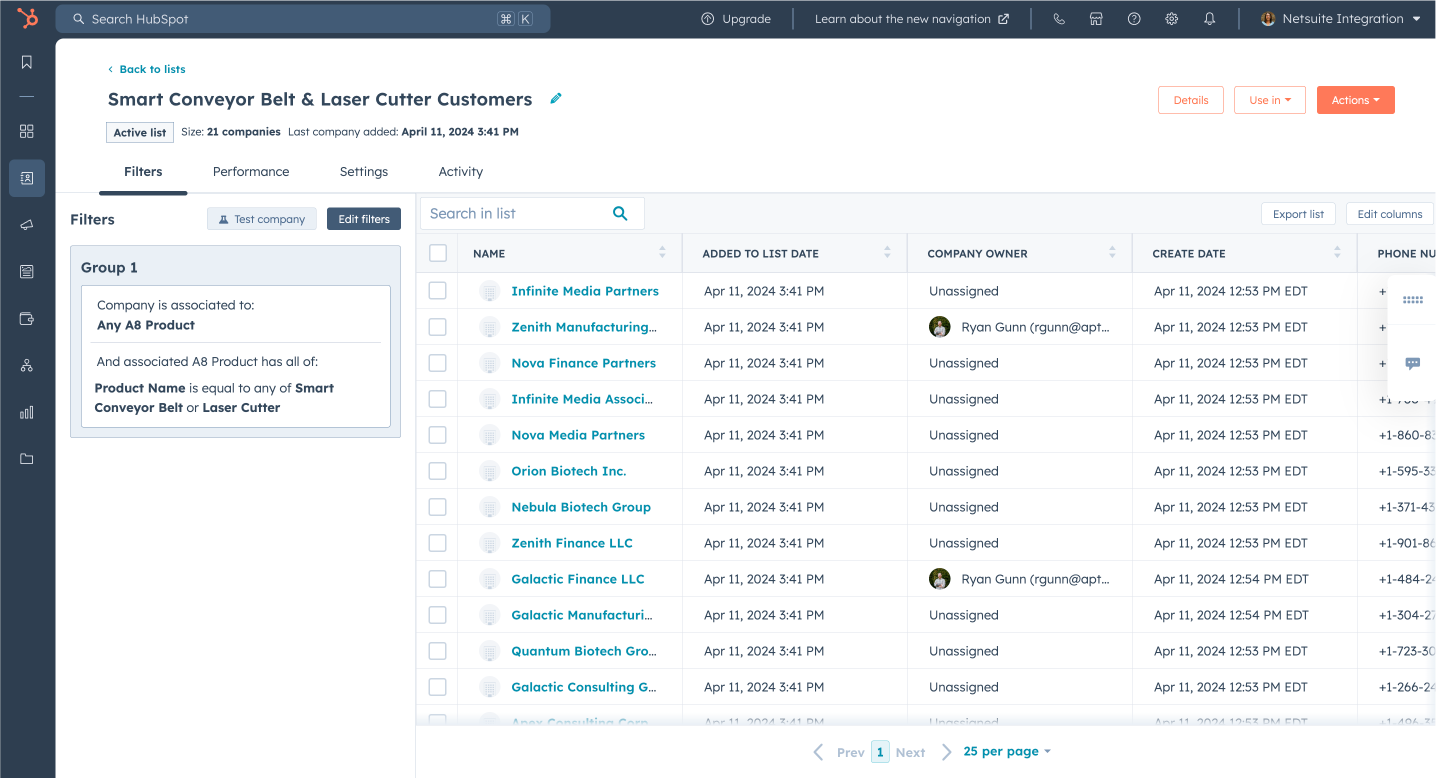The width and height of the screenshot is (1436, 778).
Task: Select the Nebula Biotech Group checkbox
Action: (x=438, y=507)
